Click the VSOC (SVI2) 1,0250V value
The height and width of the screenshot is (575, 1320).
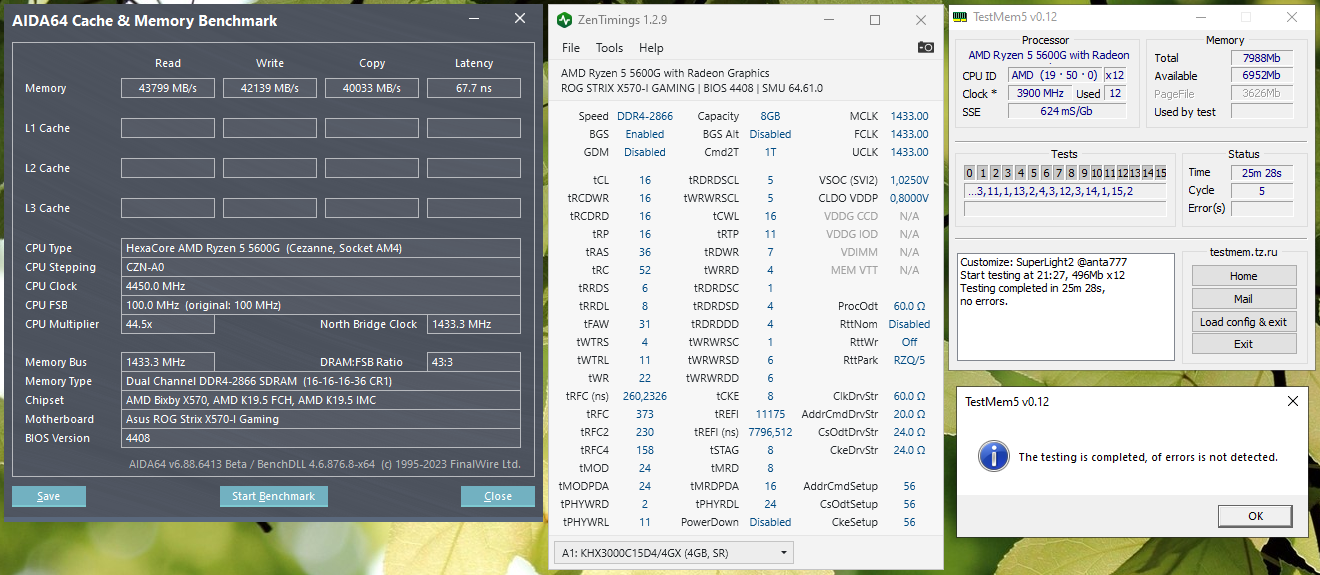tap(909, 180)
